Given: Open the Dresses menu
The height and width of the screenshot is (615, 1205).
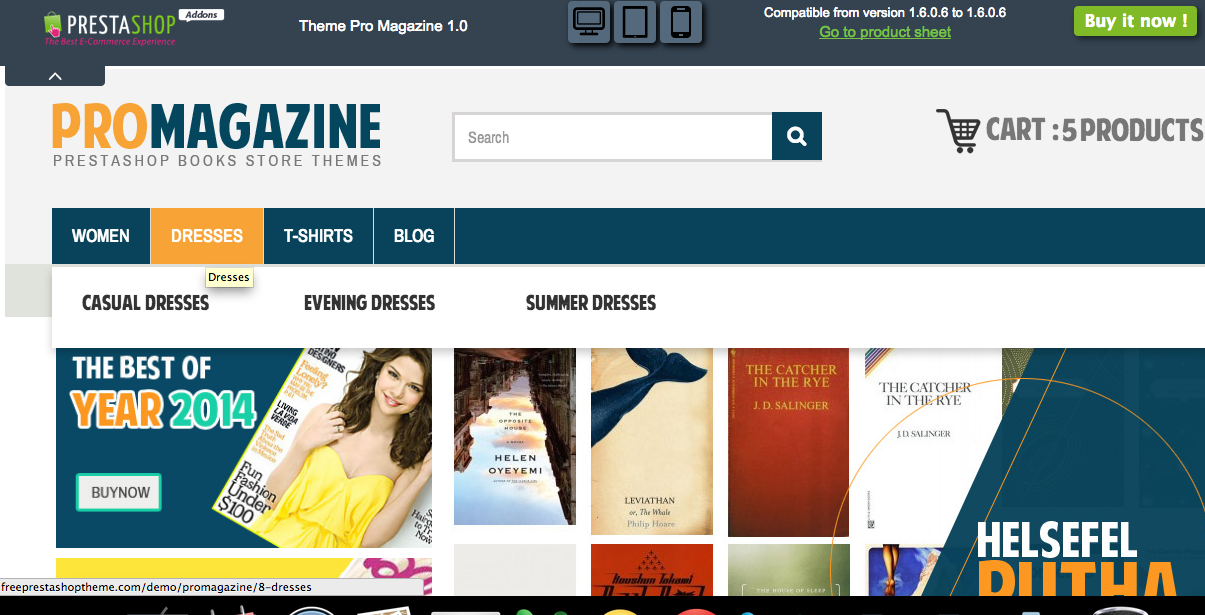Looking at the screenshot, I should 207,236.
